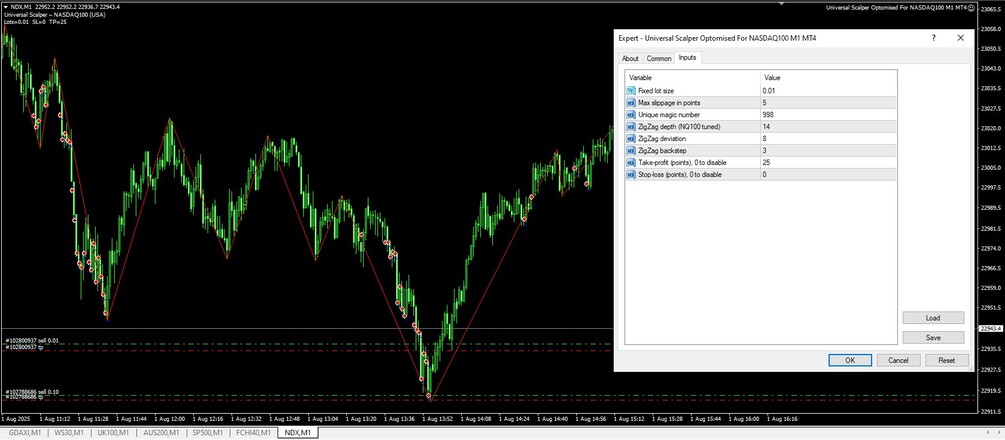The image size is (1005, 440).
Task: Close the Expert properties dialog
Action: [x=960, y=38]
